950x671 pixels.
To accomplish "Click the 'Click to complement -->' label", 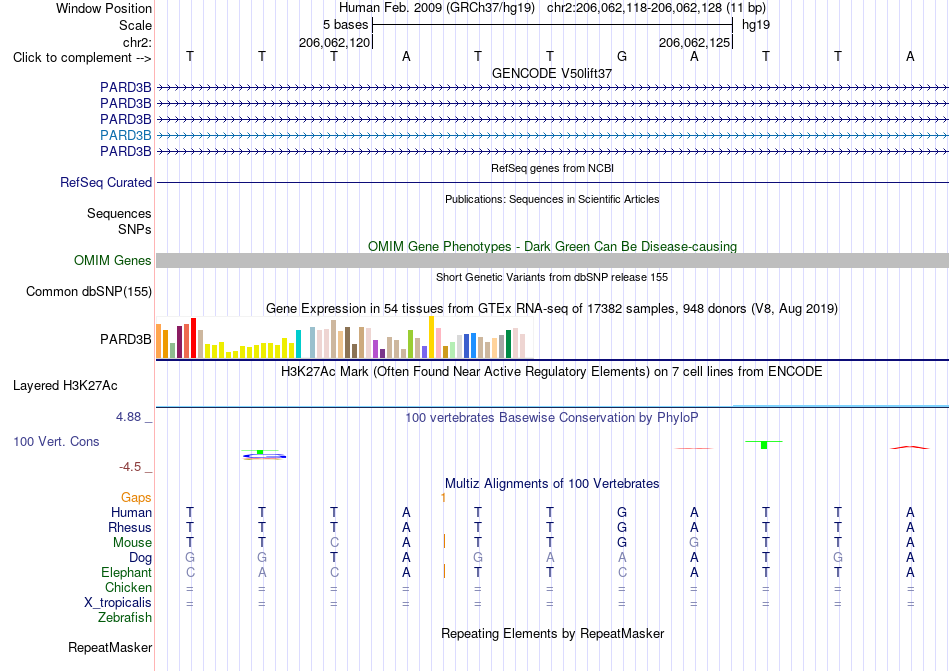I will [82, 58].
